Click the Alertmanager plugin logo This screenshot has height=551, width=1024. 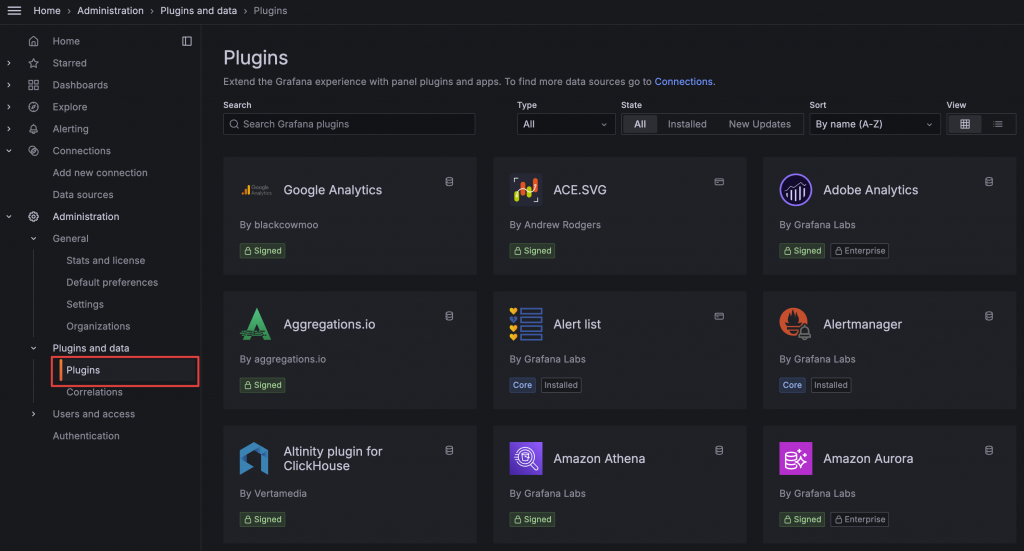(x=795, y=324)
